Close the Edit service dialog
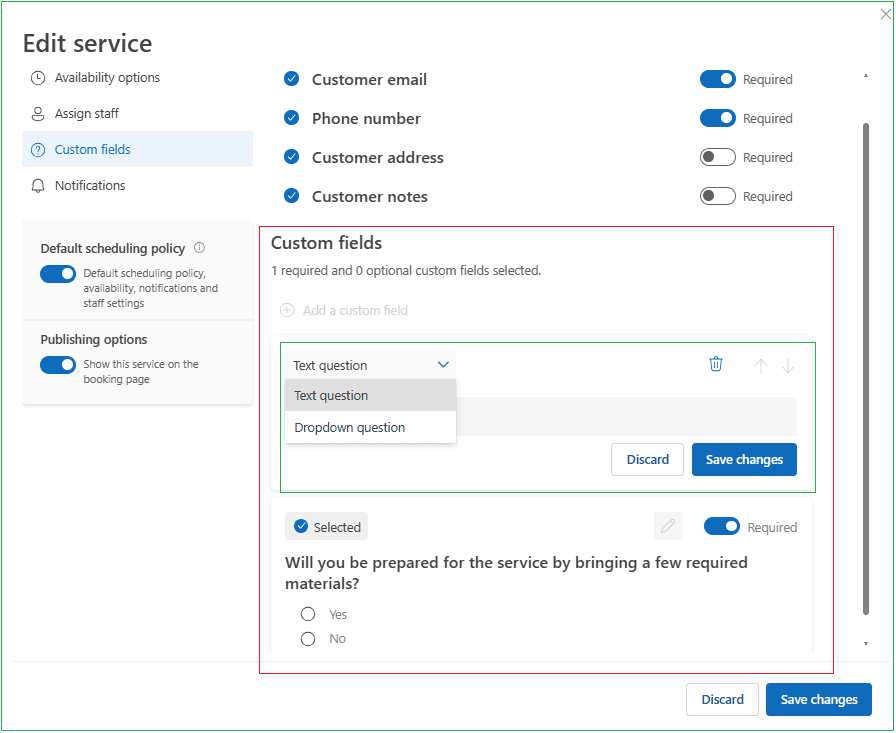896x733 pixels. (x=886, y=14)
